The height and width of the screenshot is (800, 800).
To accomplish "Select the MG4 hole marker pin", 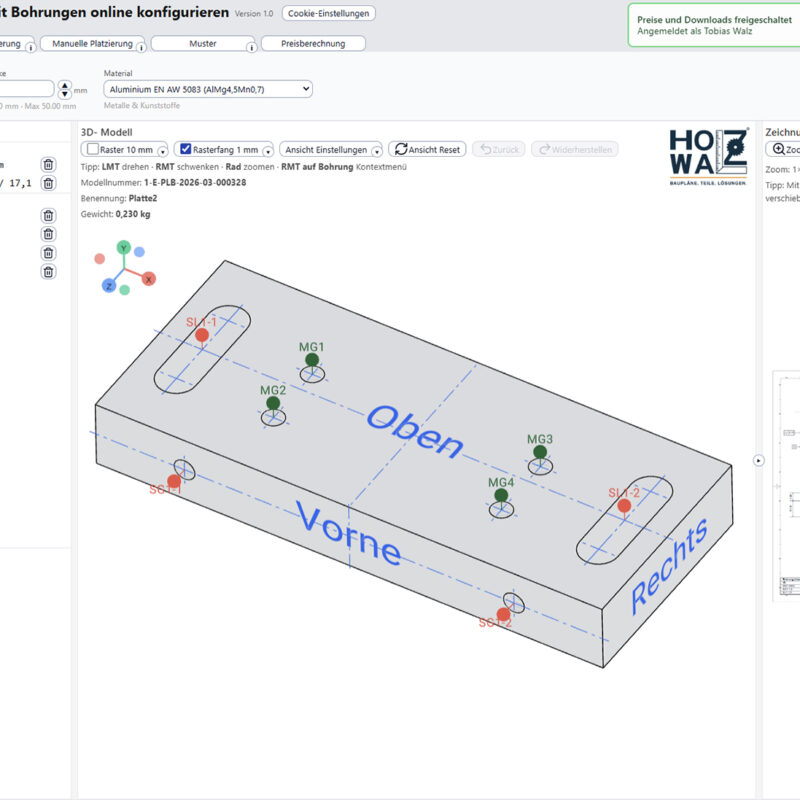I will [x=501, y=495].
